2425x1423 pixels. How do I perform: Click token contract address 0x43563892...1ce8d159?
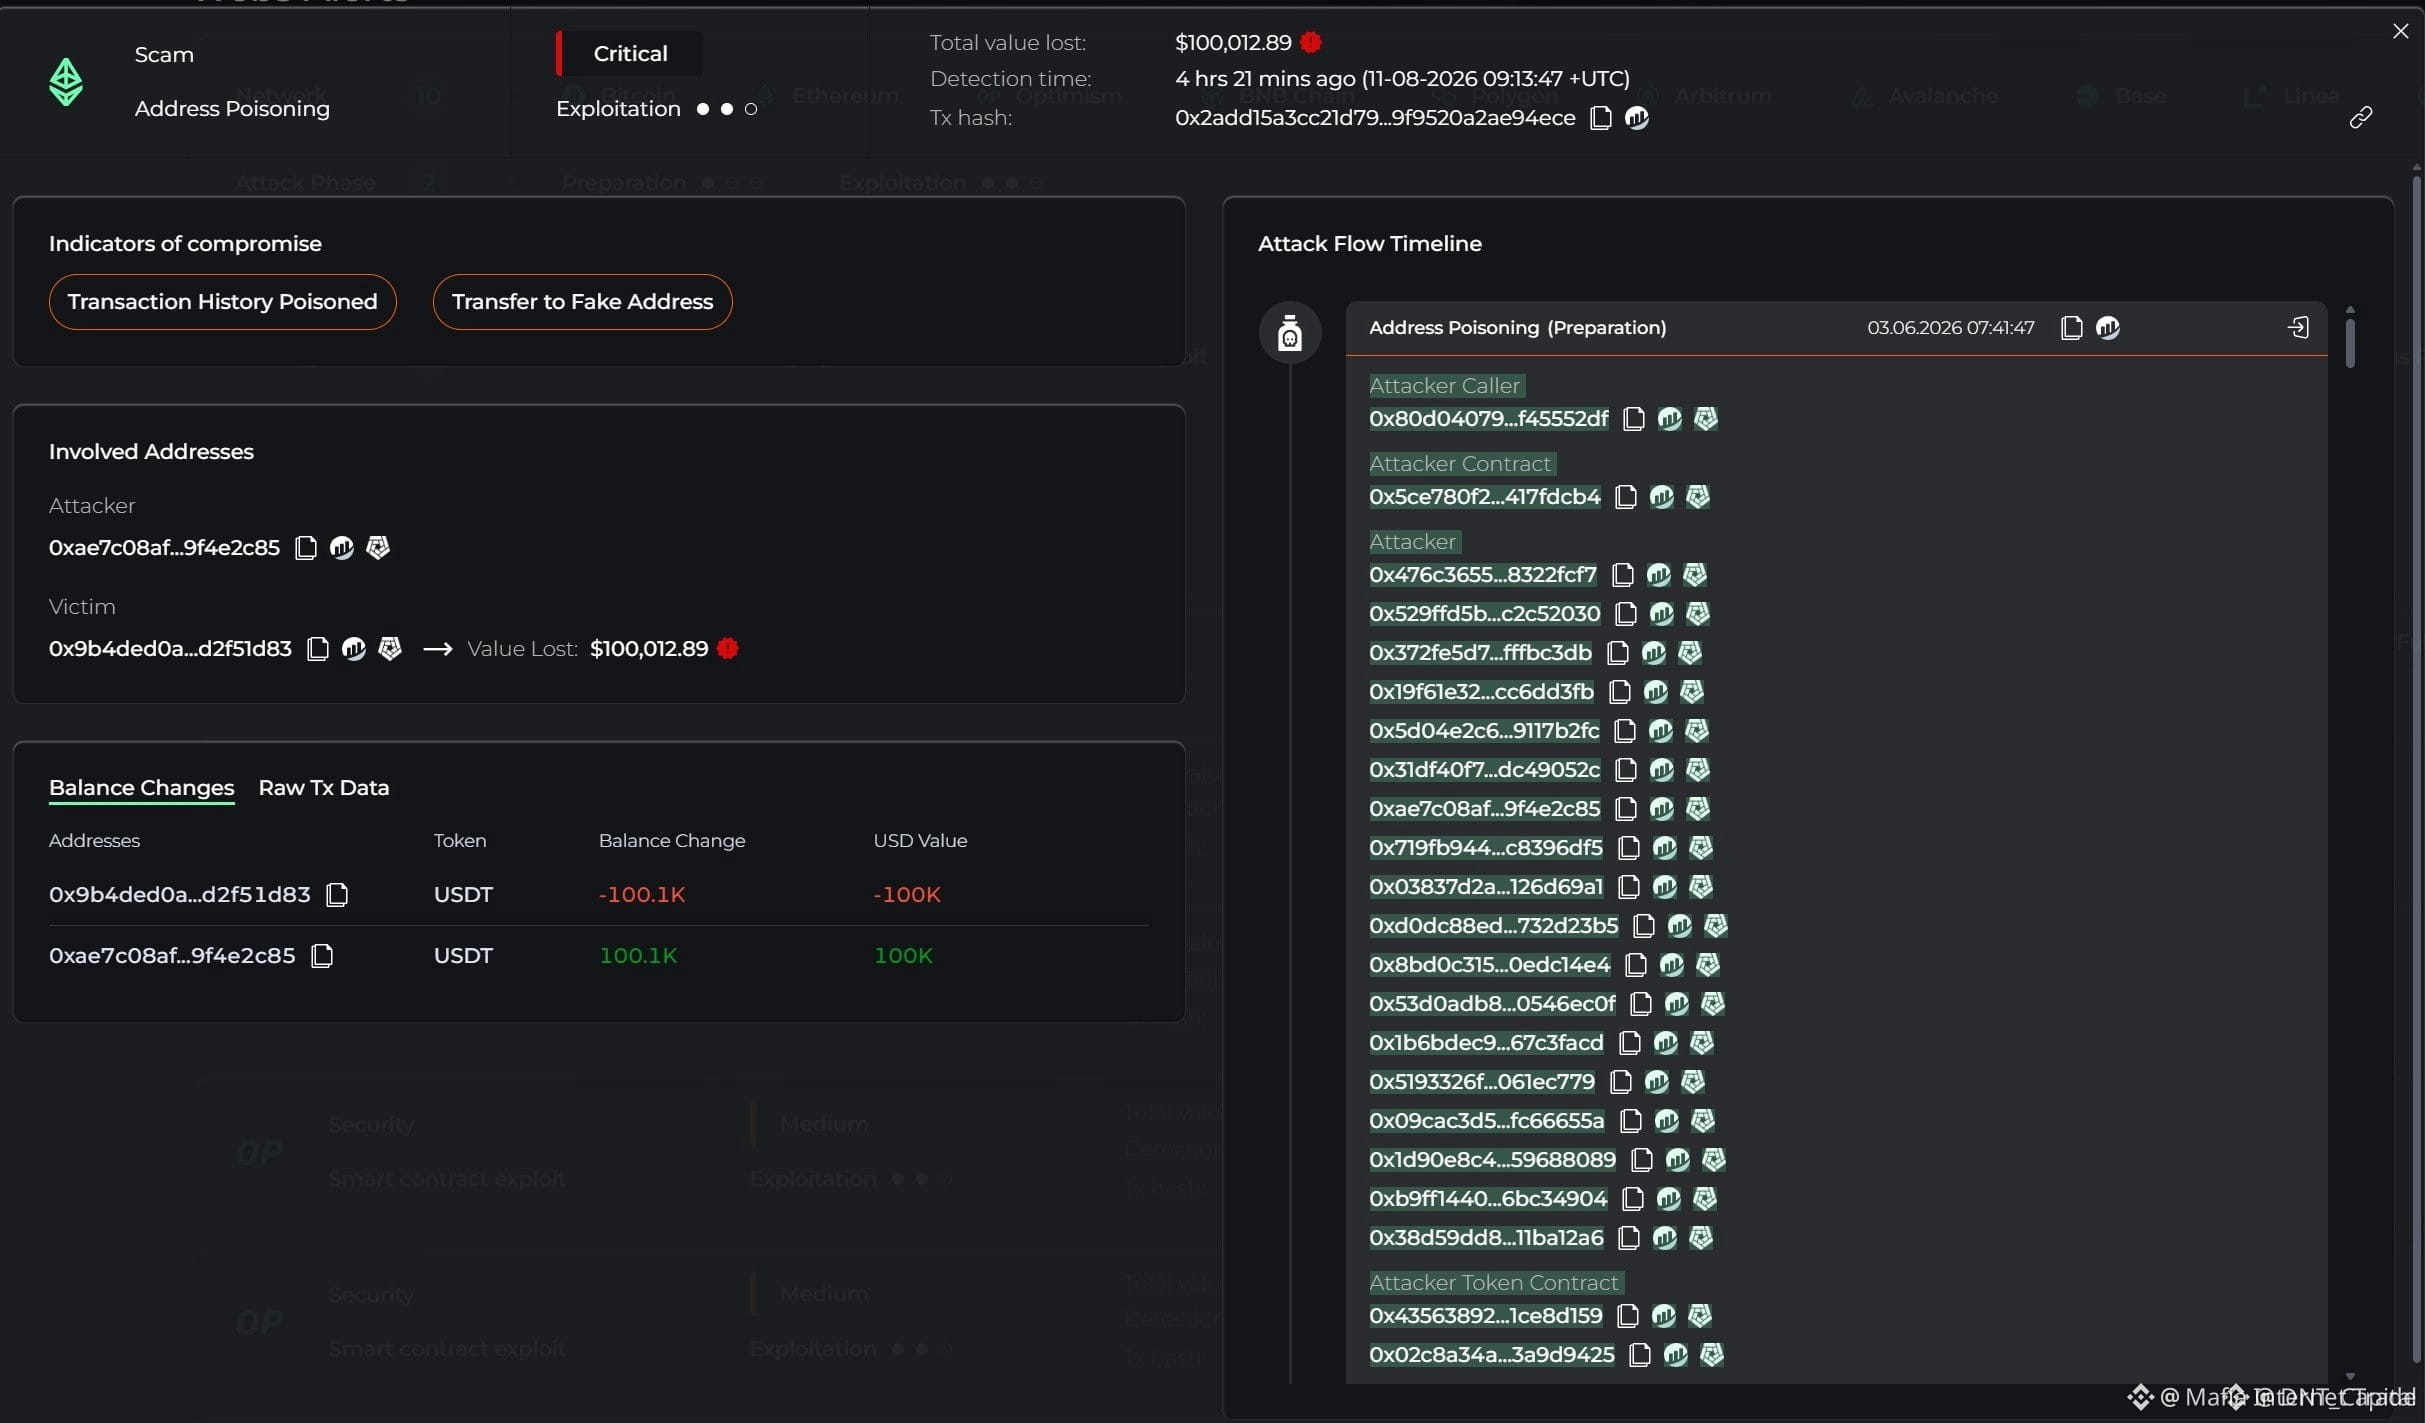(x=1486, y=1316)
